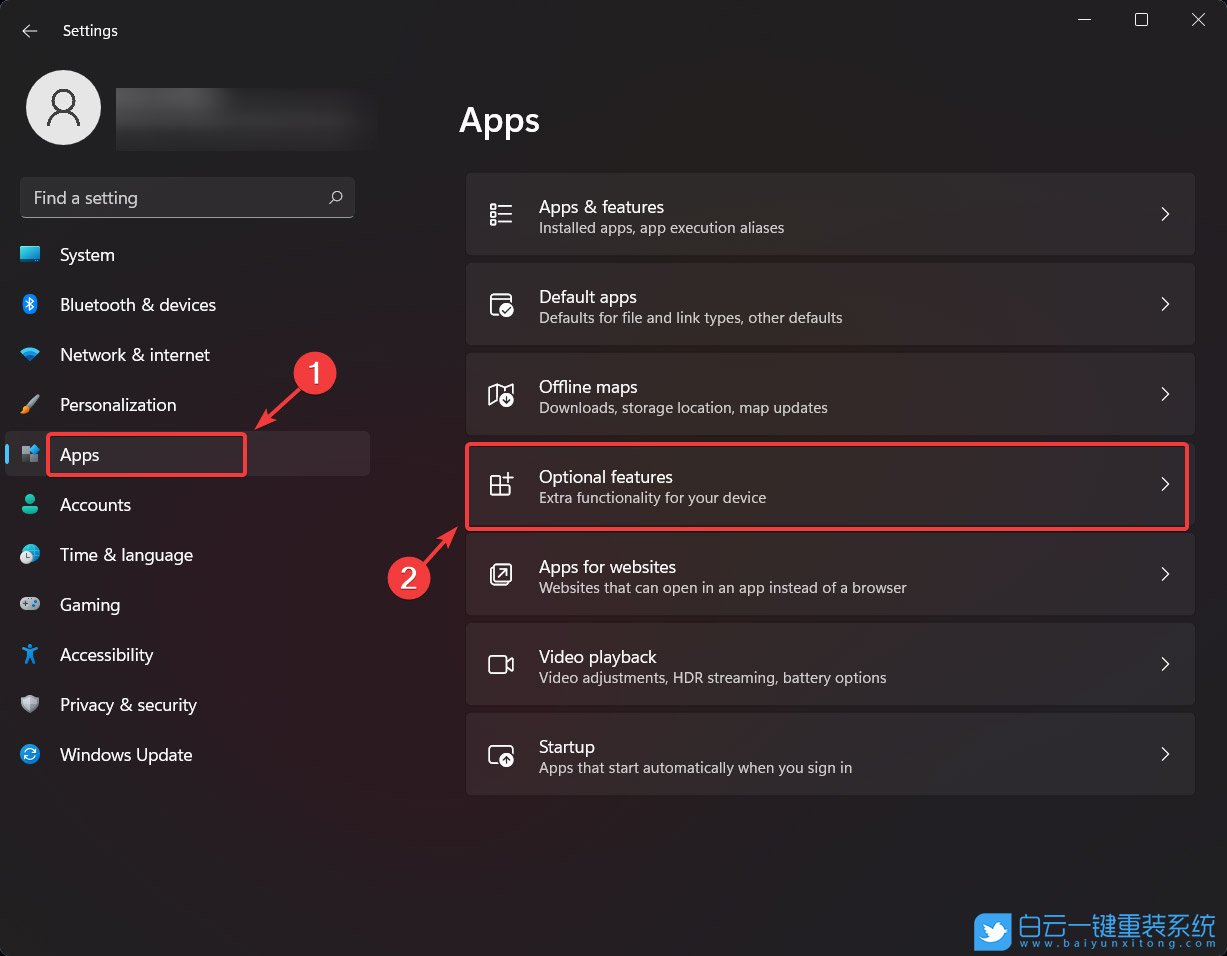The height and width of the screenshot is (956, 1227).
Task: Click the Find a setting search box
Action: click(175, 198)
